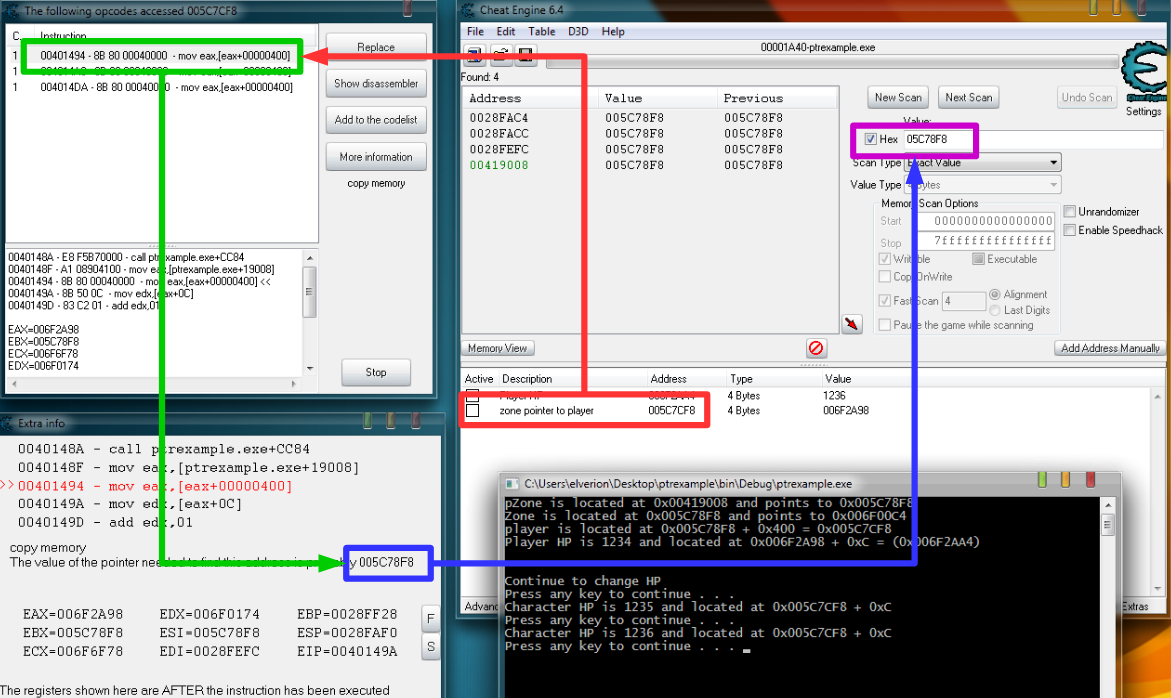The height and width of the screenshot is (698, 1171).
Task: Click Show disassembler button
Action: point(375,84)
